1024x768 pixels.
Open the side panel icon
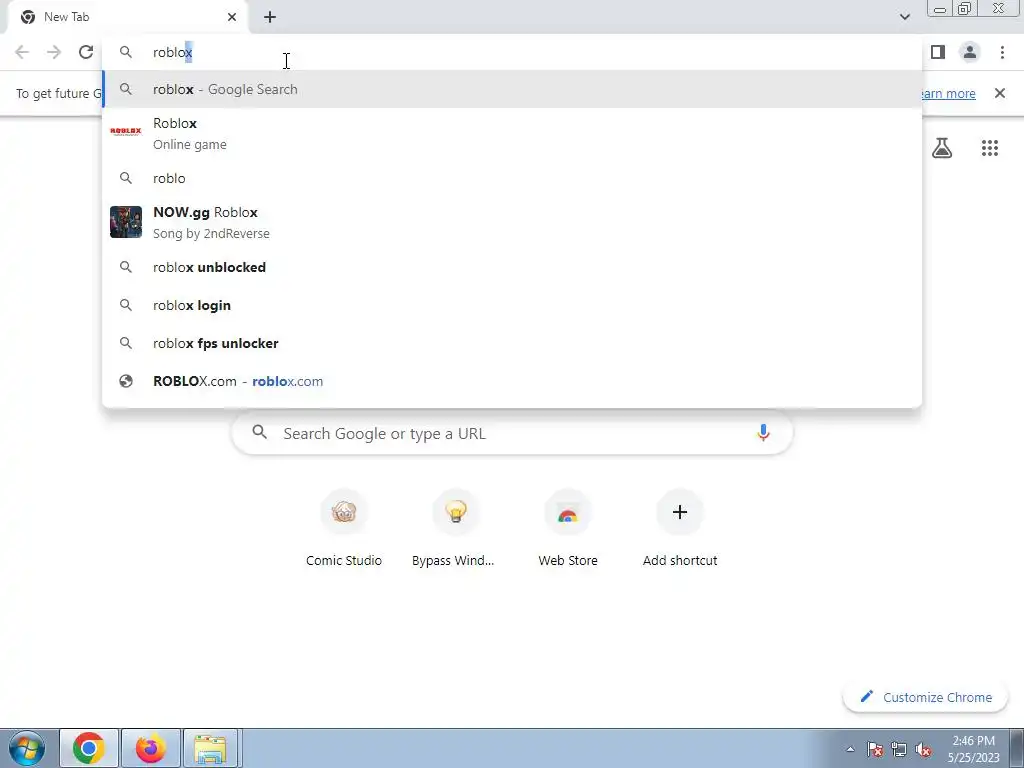click(x=938, y=52)
